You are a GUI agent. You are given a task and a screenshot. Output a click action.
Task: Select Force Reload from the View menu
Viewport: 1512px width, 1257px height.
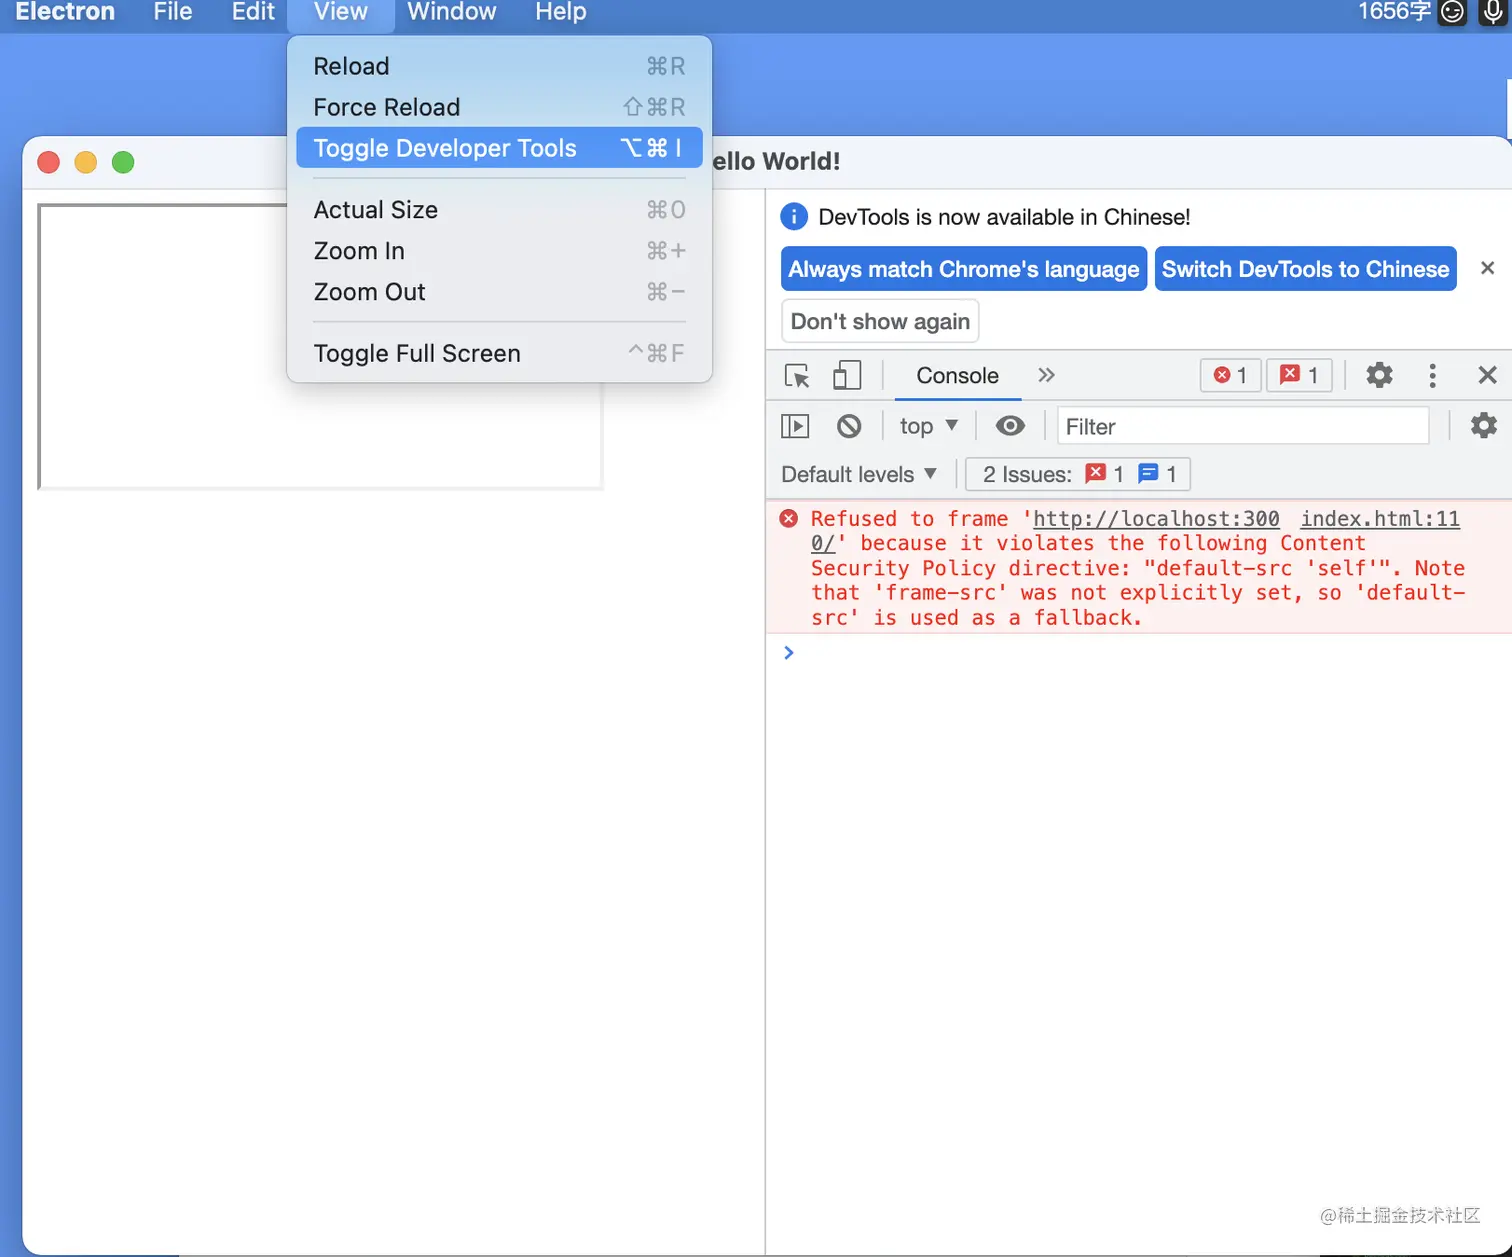499,107
